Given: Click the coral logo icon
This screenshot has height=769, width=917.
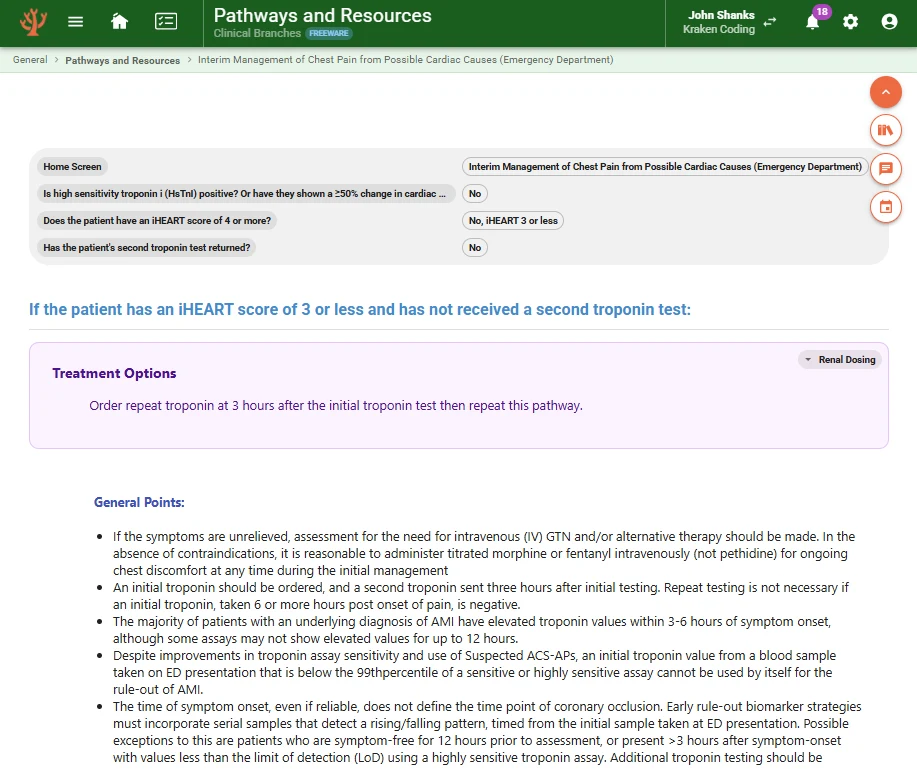Looking at the screenshot, I should [x=33, y=22].
